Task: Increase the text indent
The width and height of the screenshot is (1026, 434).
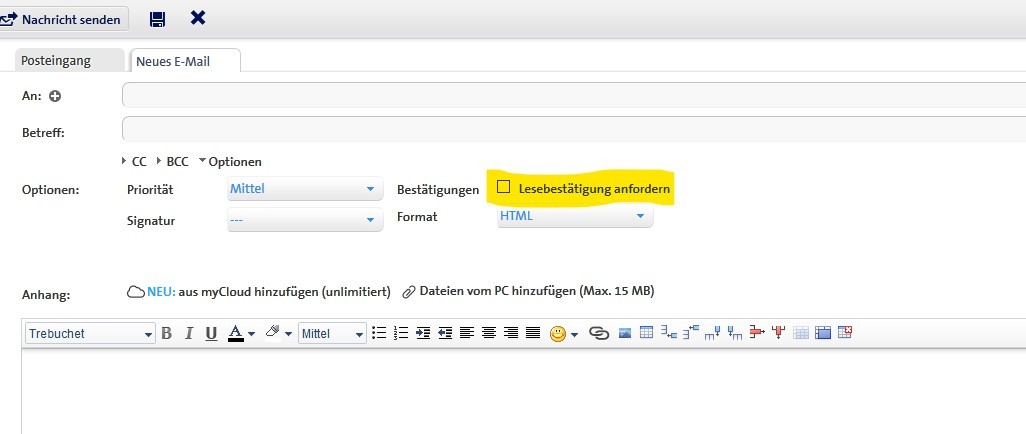Action: pos(423,333)
